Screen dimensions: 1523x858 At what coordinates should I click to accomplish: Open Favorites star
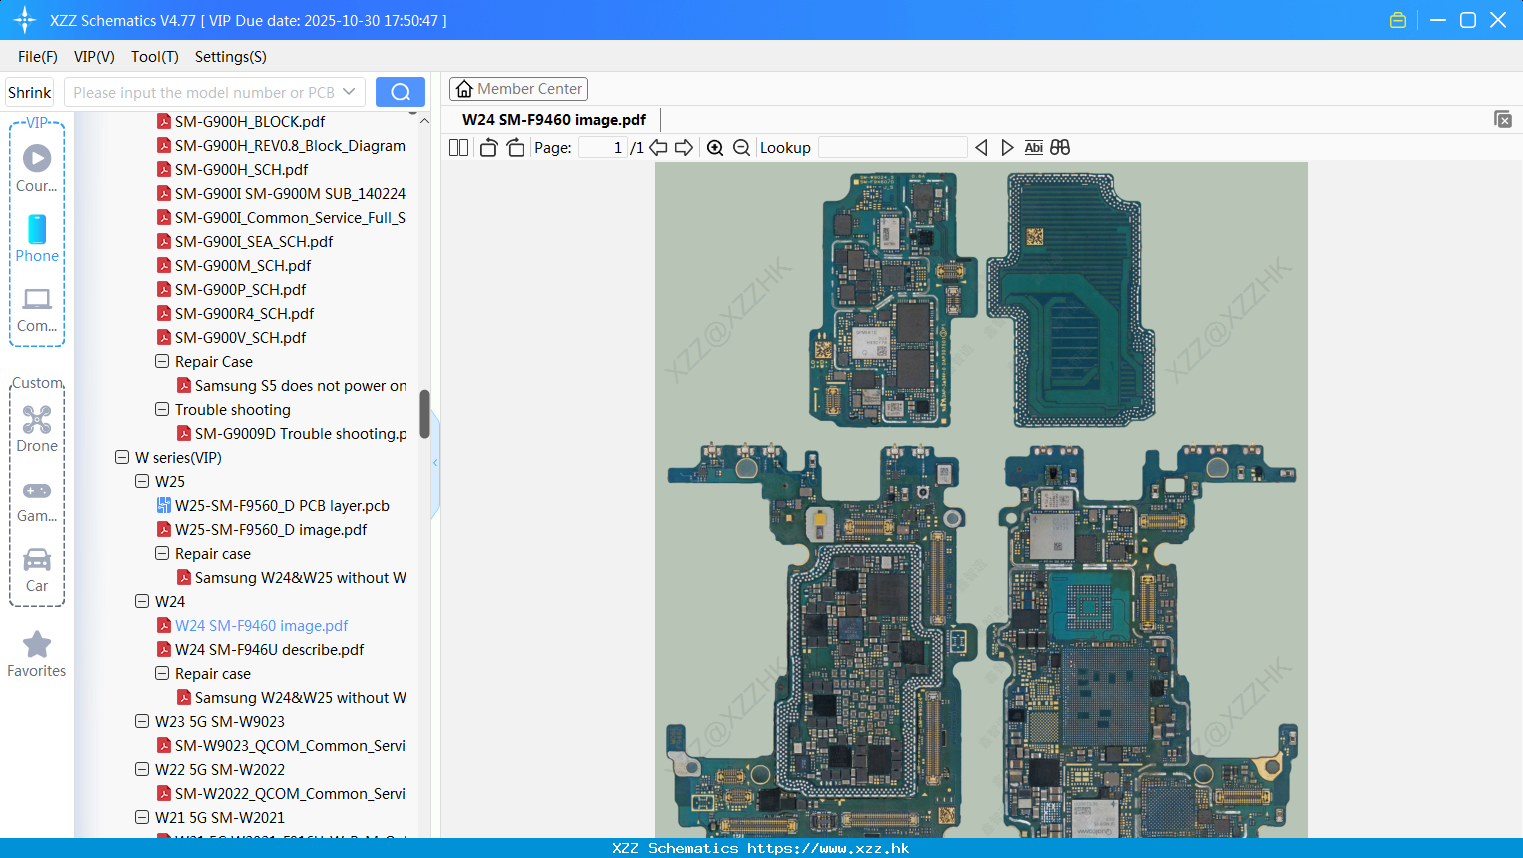pos(37,654)
